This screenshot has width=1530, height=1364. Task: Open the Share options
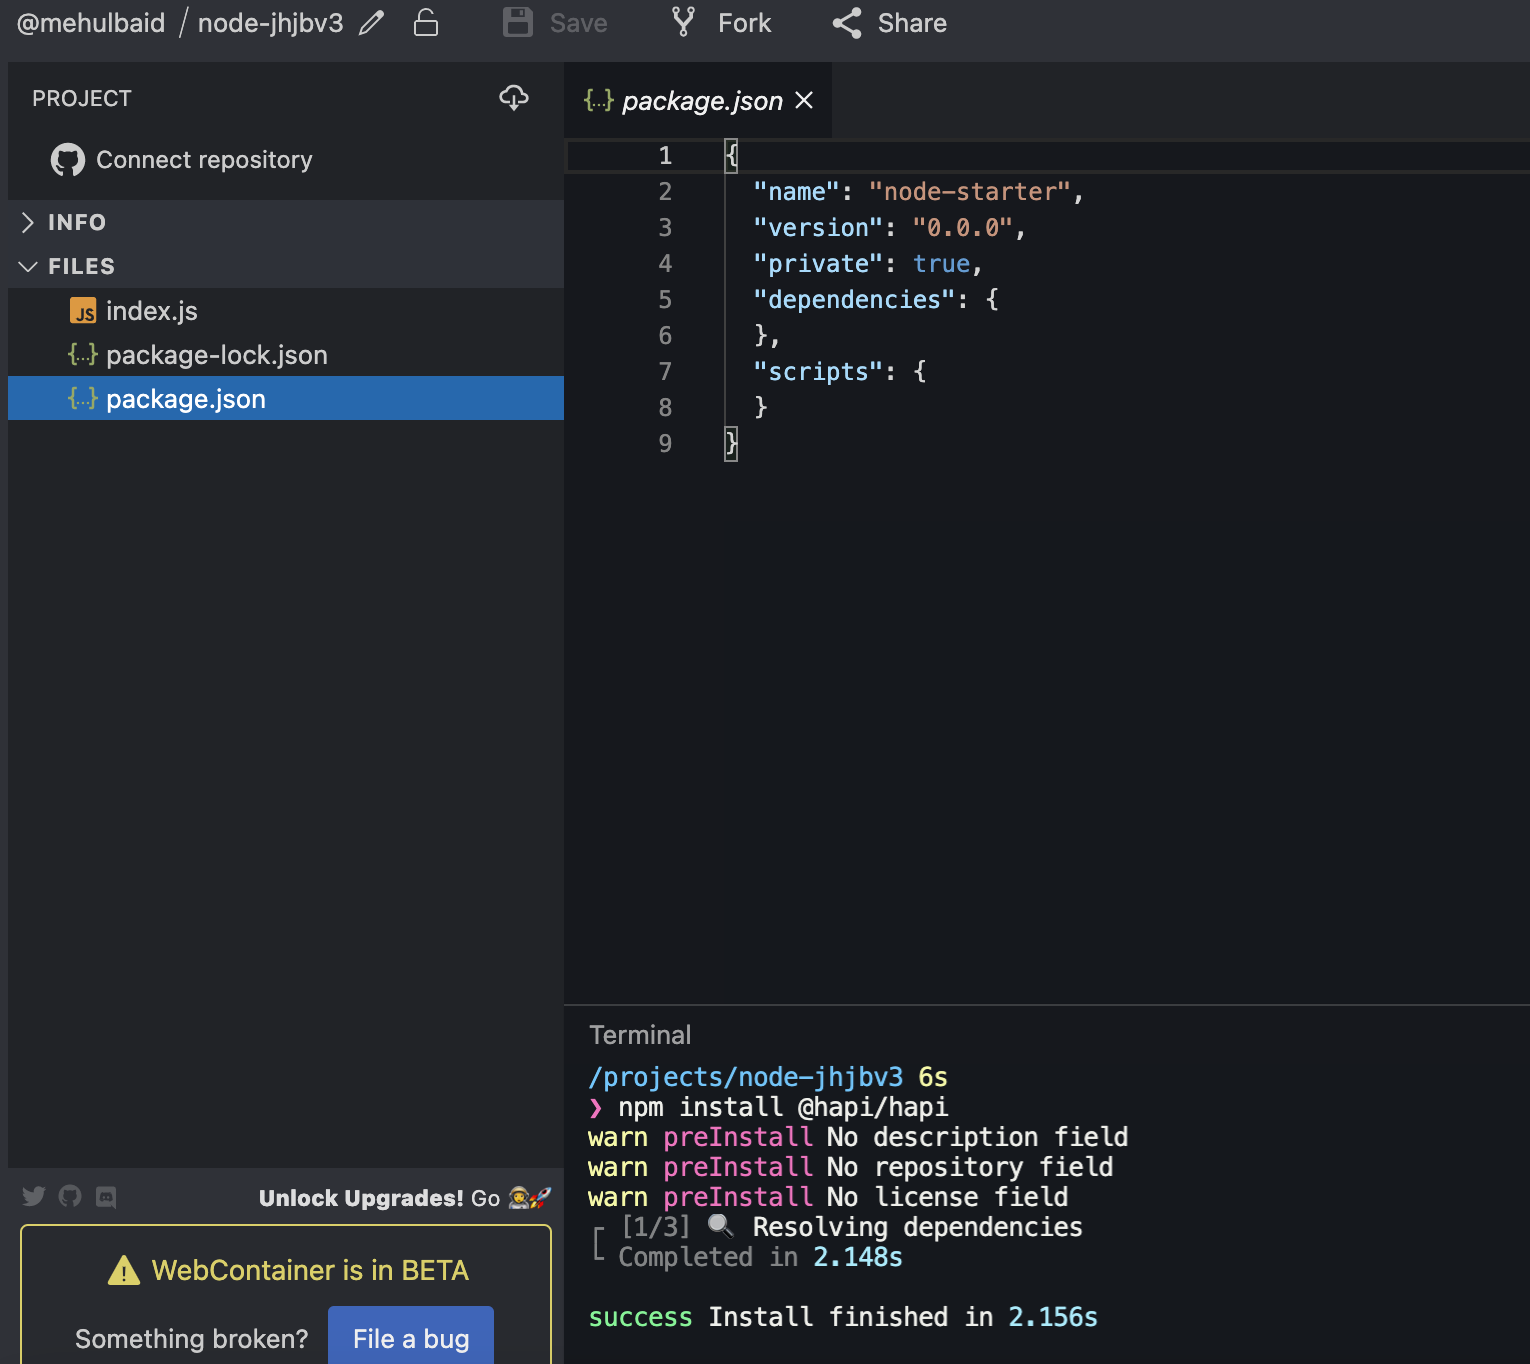pyautogui.click(x=887, y=22)
